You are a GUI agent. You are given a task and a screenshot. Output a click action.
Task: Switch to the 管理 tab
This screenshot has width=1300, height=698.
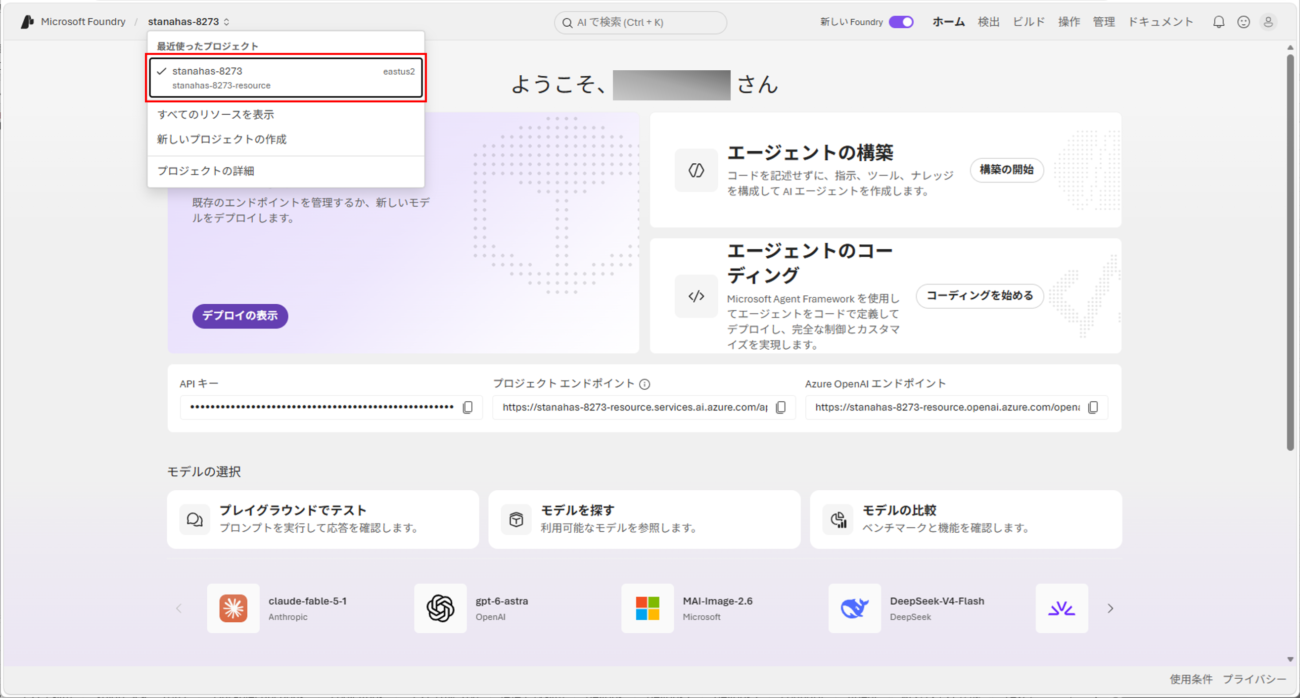coord(1104,22)
